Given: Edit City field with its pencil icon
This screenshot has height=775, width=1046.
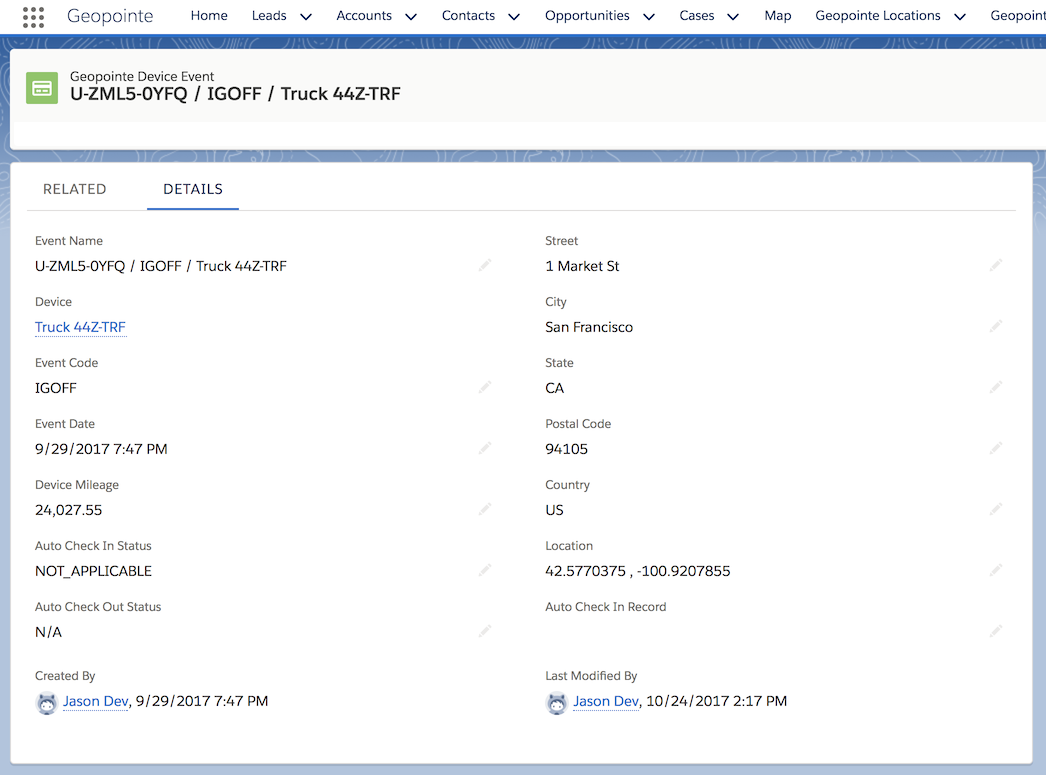Looking at the screenshot, I should [996, 326].
